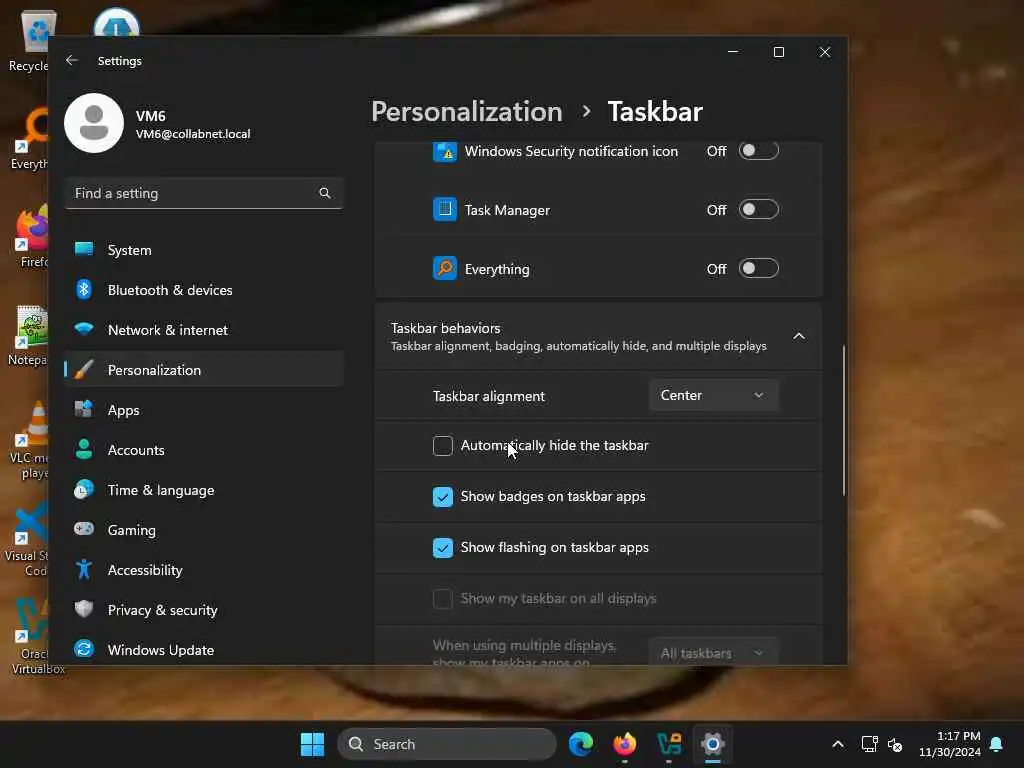Viewport: 1024px width, 768px height.
Task: Toggle Windows Security notification icon switch
Action: point(758,150)
